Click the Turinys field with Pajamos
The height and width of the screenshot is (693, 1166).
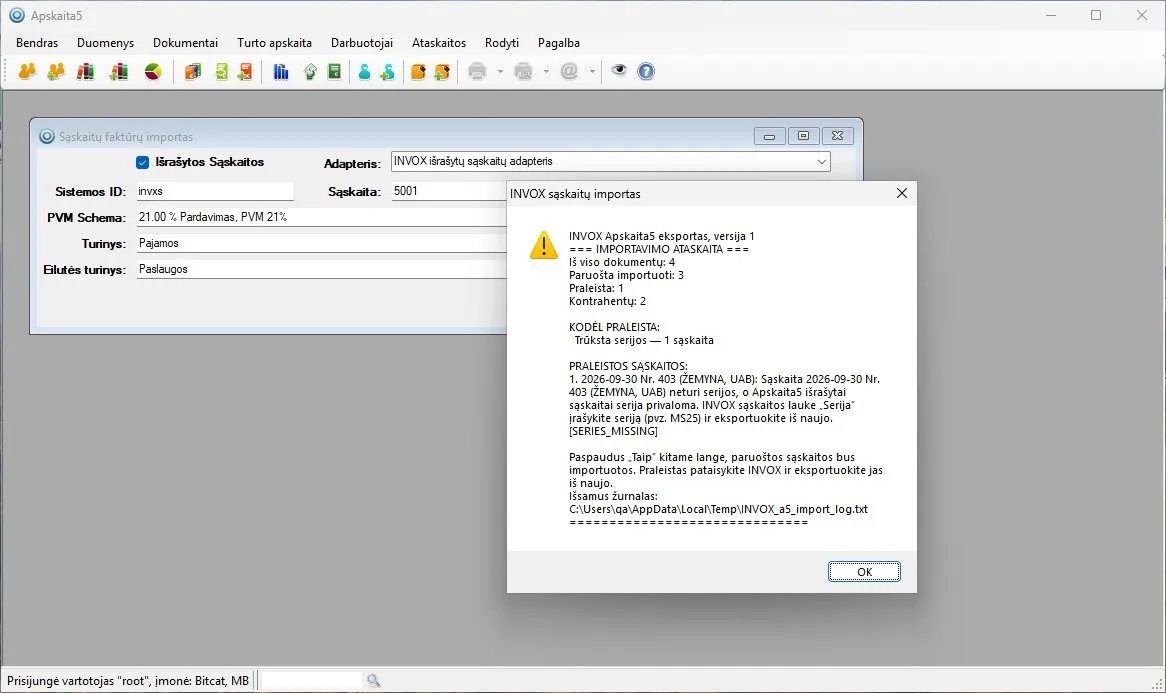pyautogui.click(x=321, y=243)
